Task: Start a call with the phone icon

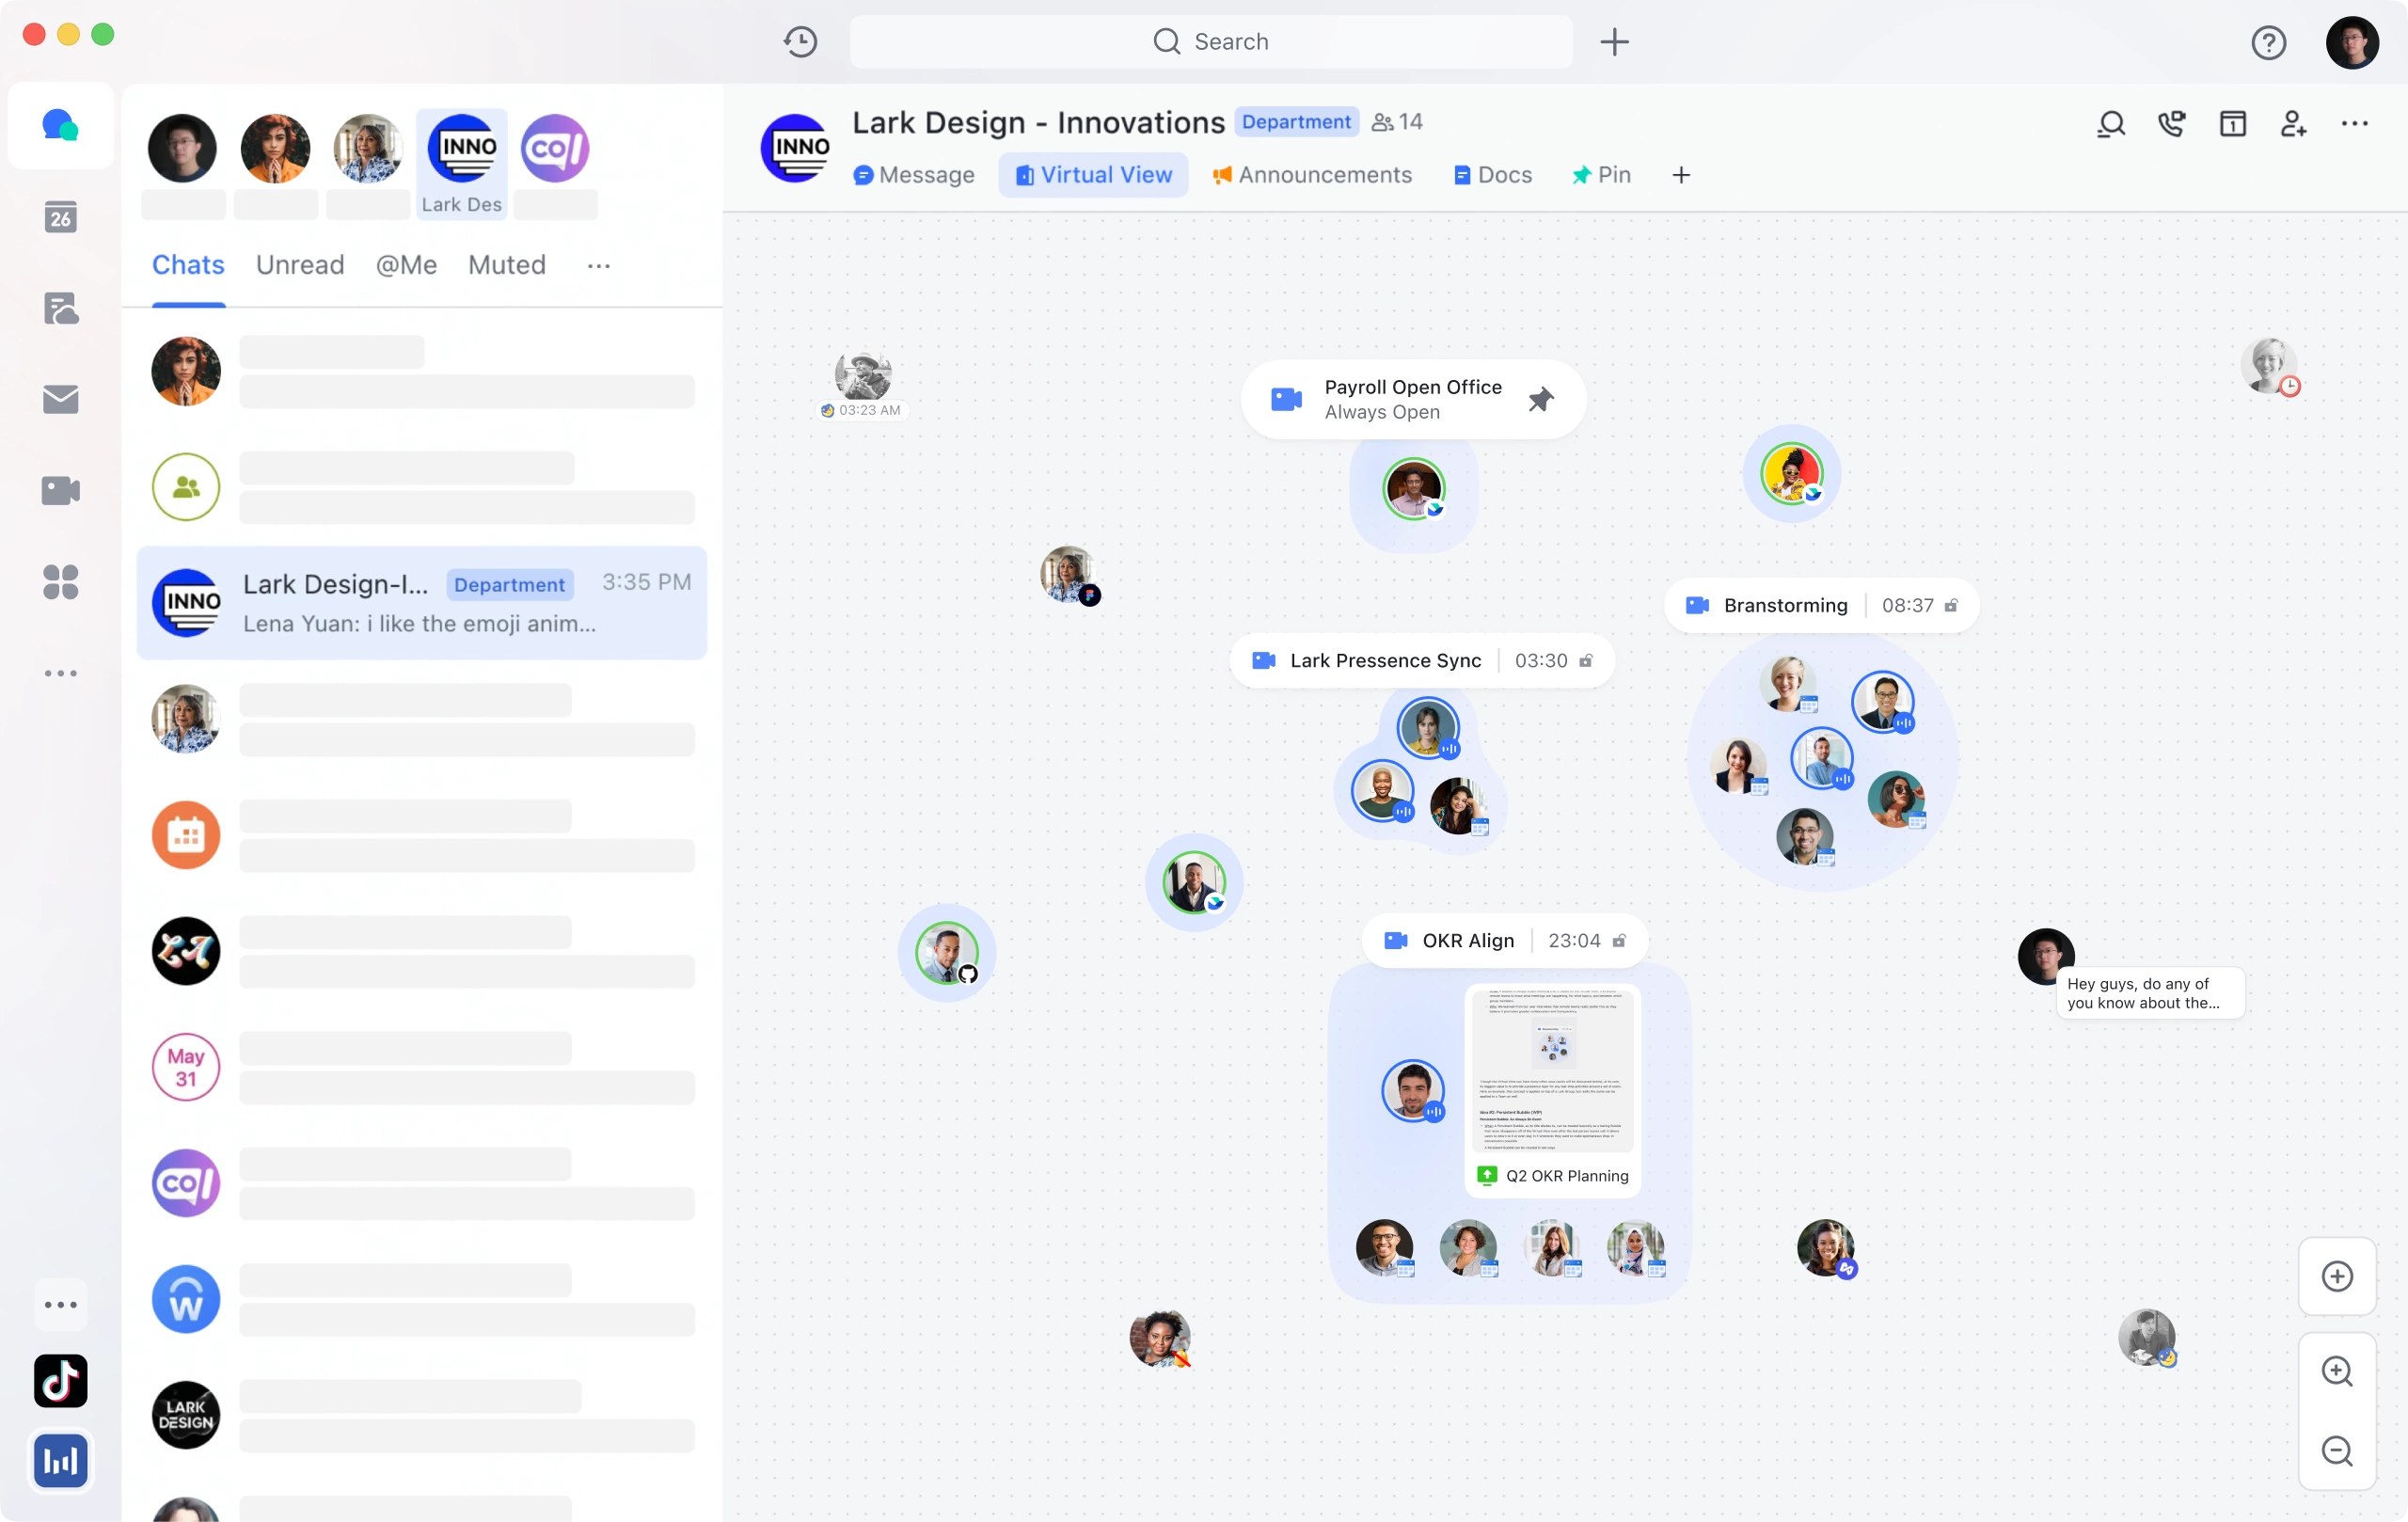Action: click(x=2171, y=123)
